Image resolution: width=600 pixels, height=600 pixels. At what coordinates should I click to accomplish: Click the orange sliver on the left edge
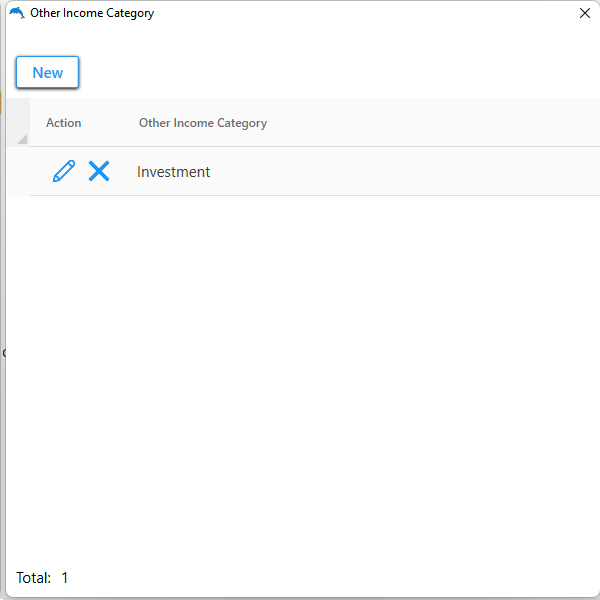pyautogui.click(x=2, y=102)
